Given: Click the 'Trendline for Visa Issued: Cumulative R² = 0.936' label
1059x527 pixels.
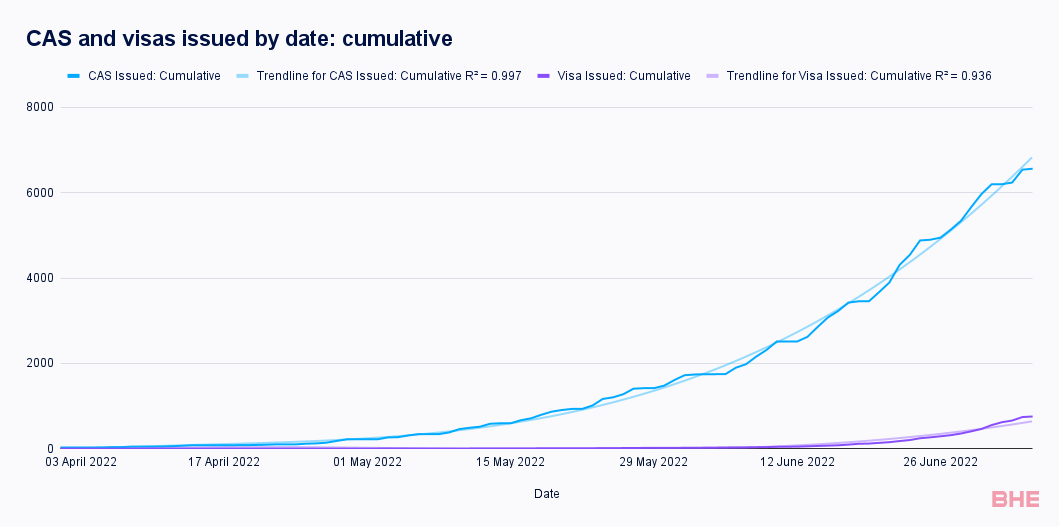Looking at the screenshot, I should (x=859, y=76).
